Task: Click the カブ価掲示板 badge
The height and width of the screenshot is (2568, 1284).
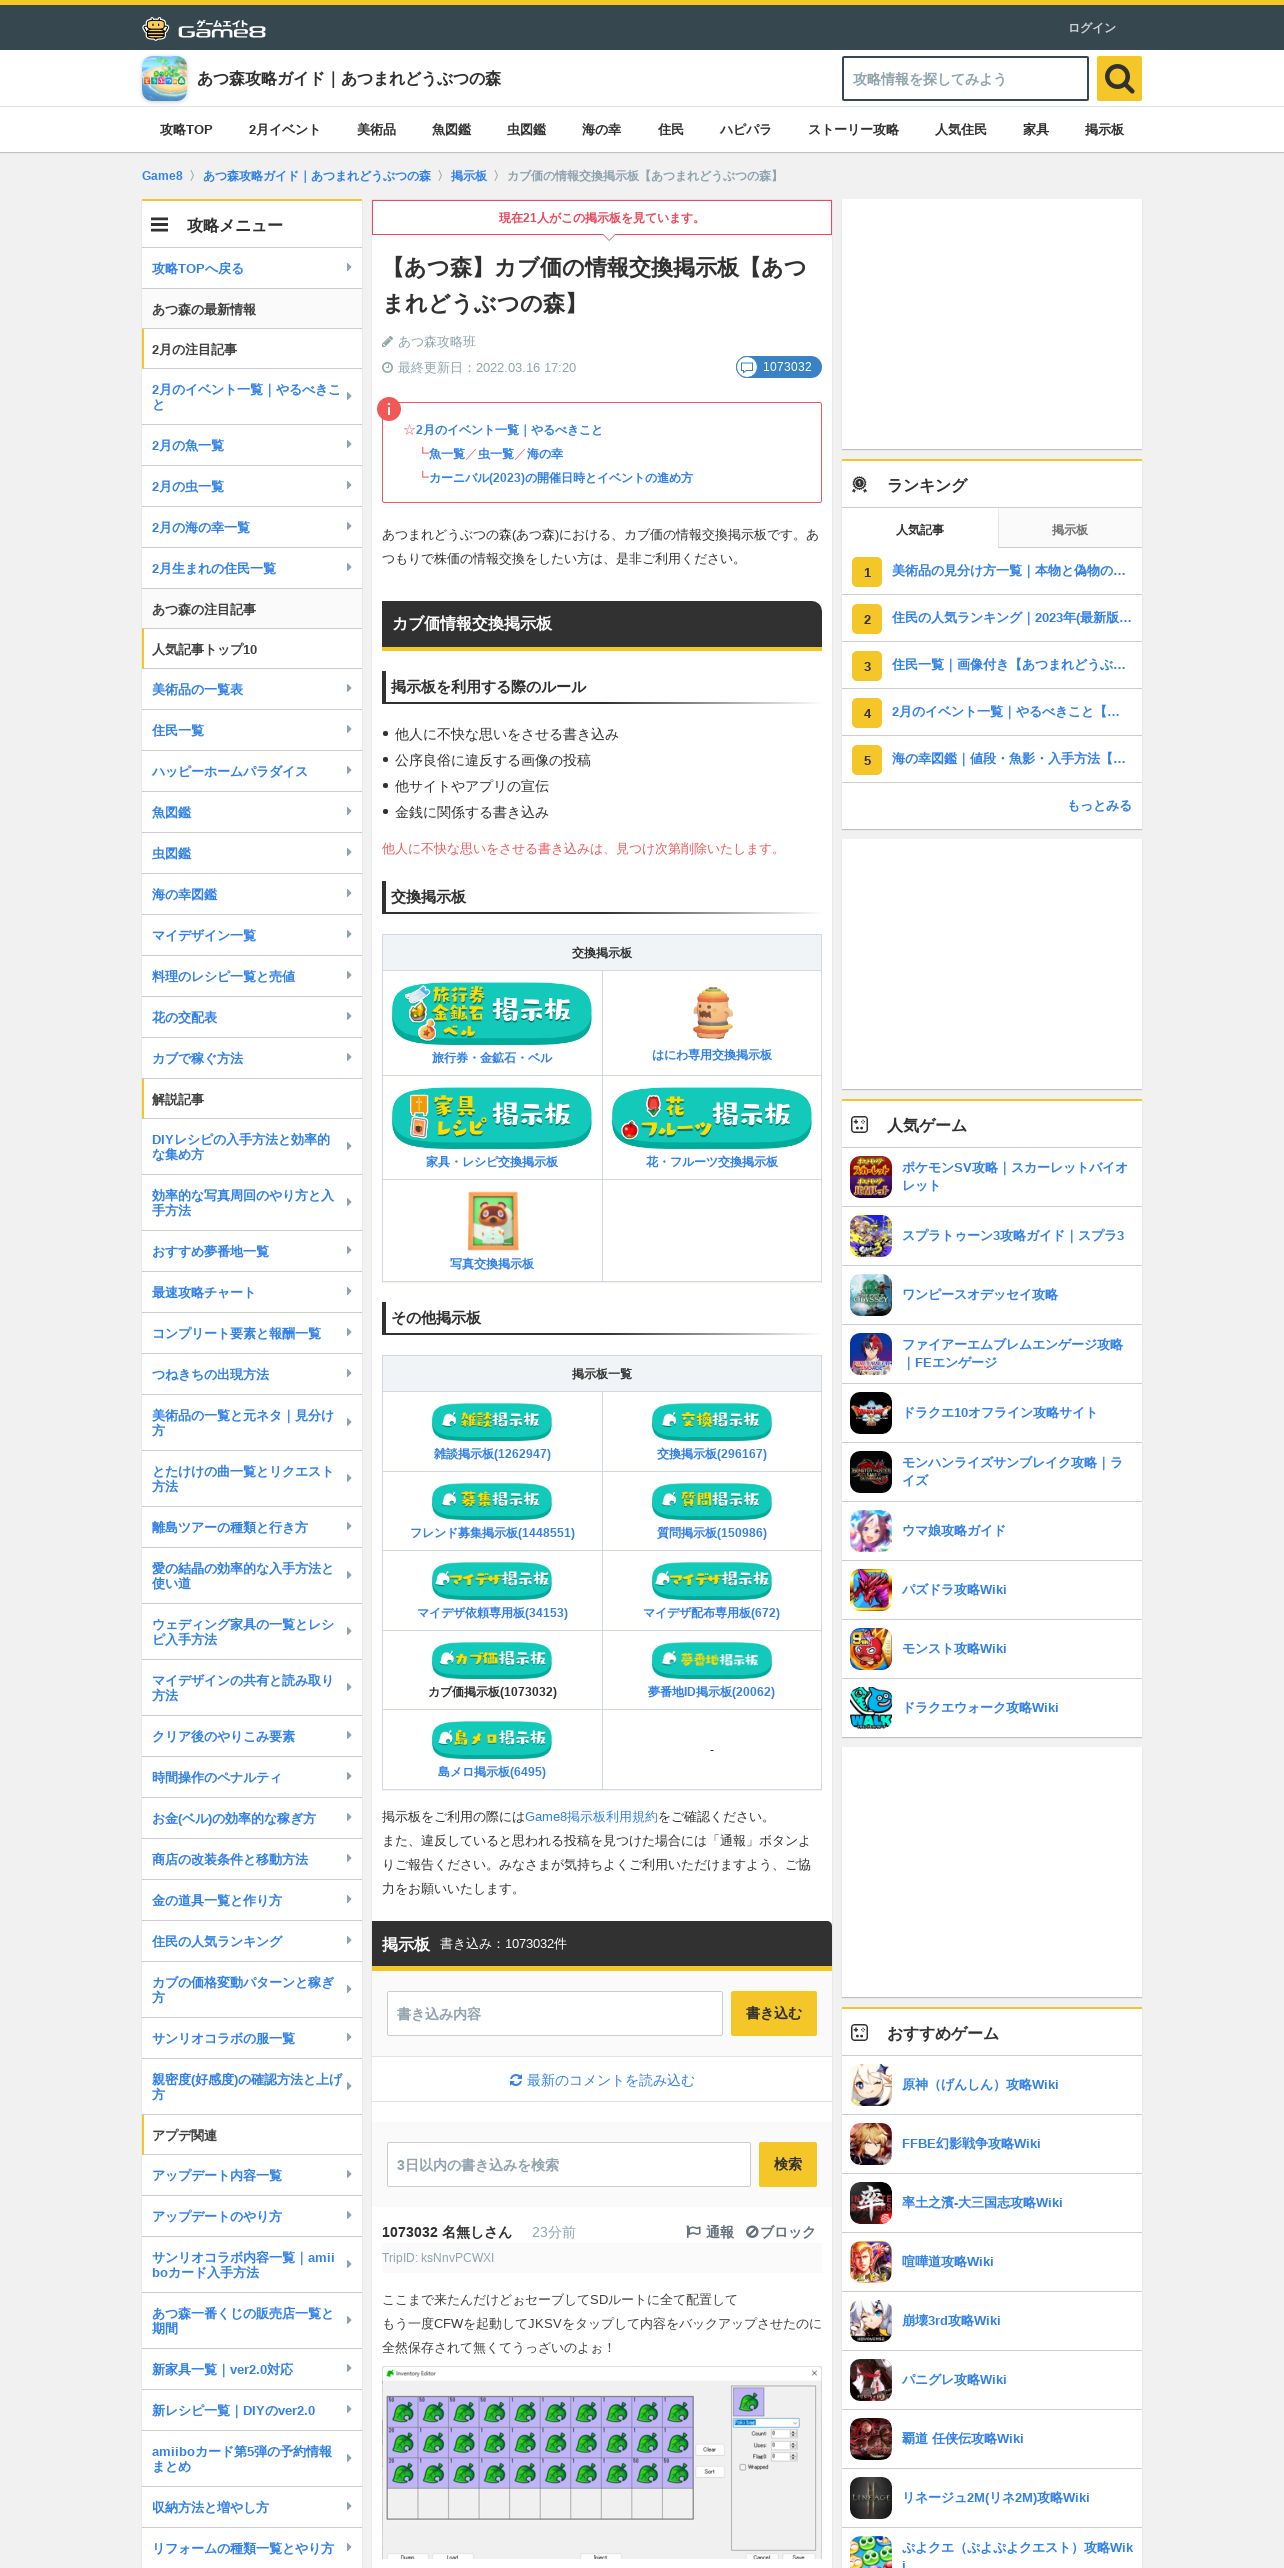Action: pos(492,1660)
